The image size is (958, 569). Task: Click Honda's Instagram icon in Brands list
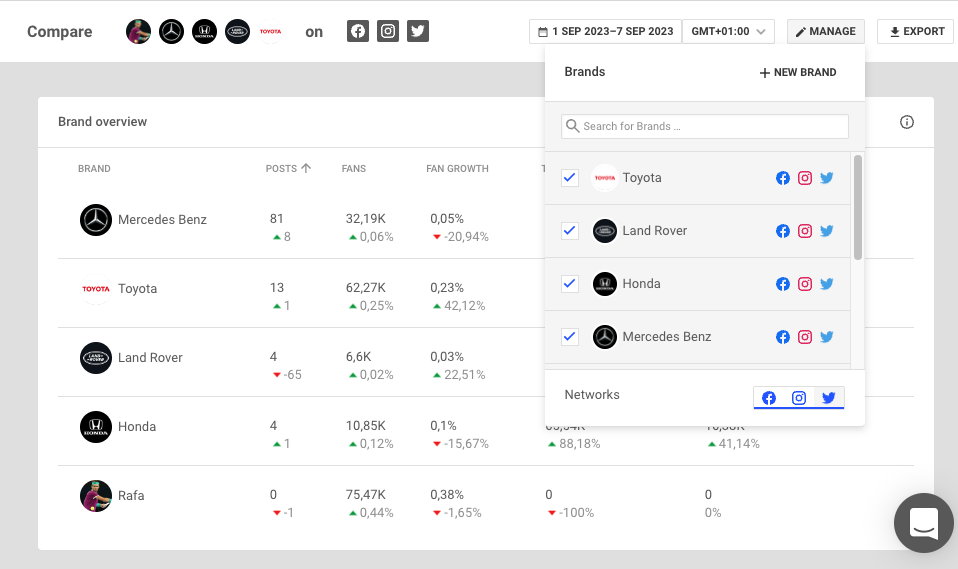pos(805,284)
